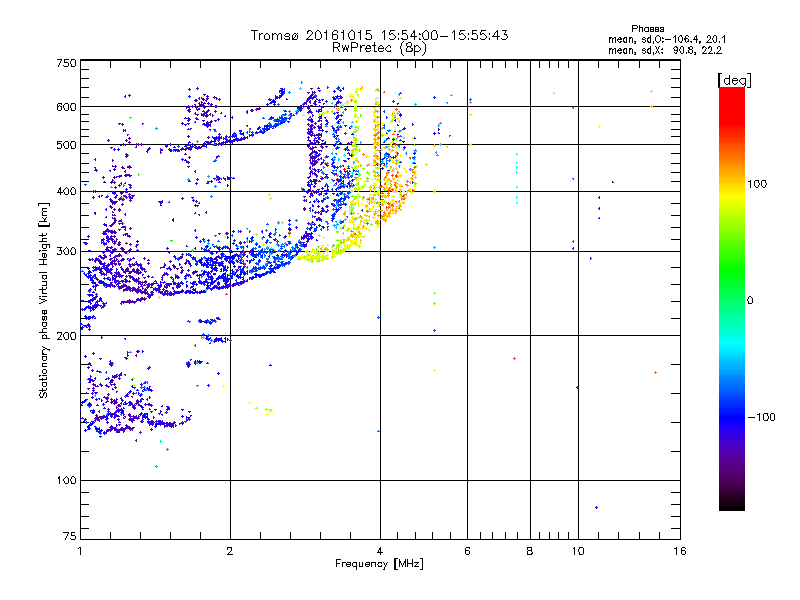
Task: Click the x-axis label 'Frequency [MHz]'
Action: click(x=379, y=564)
